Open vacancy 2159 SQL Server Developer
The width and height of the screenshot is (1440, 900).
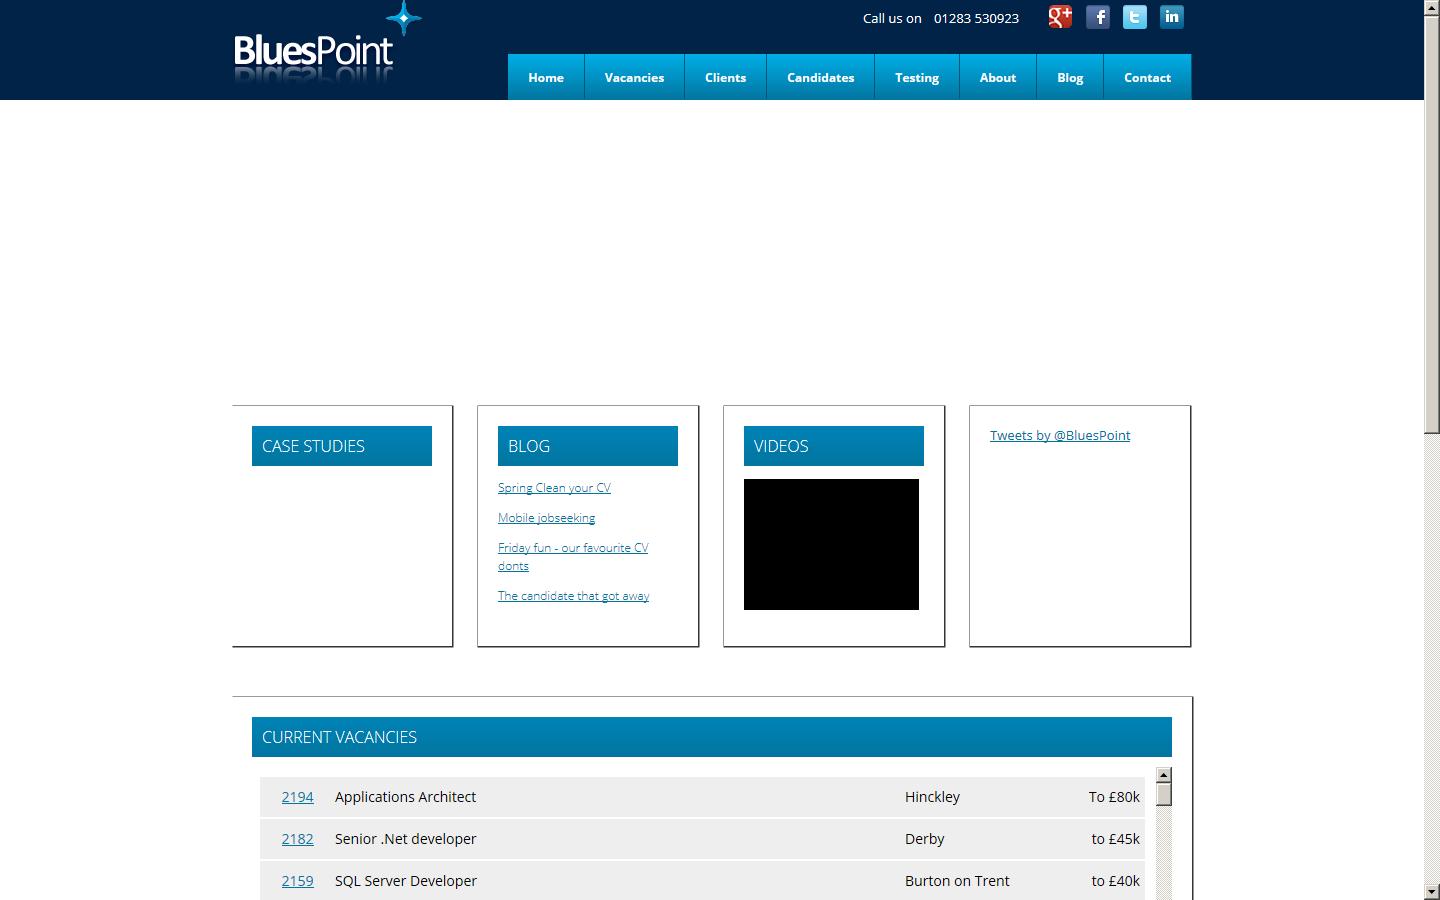[297, 881]
